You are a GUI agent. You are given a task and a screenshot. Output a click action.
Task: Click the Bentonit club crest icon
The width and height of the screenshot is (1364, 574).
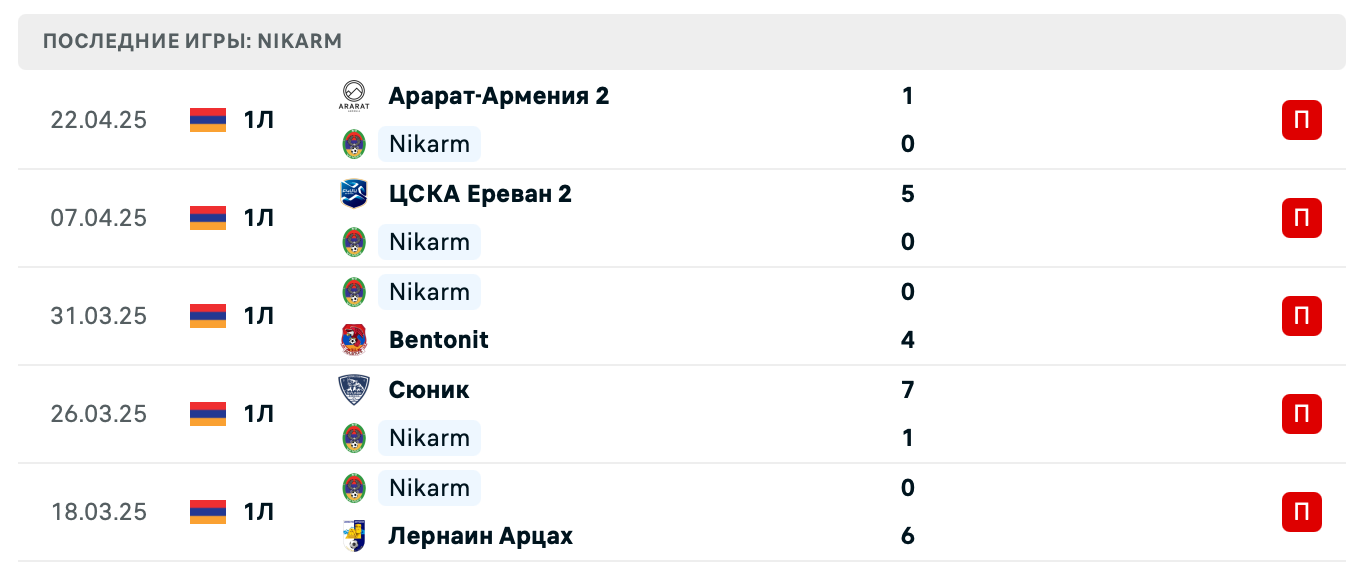pyautogui.click(x=354, y=340)
